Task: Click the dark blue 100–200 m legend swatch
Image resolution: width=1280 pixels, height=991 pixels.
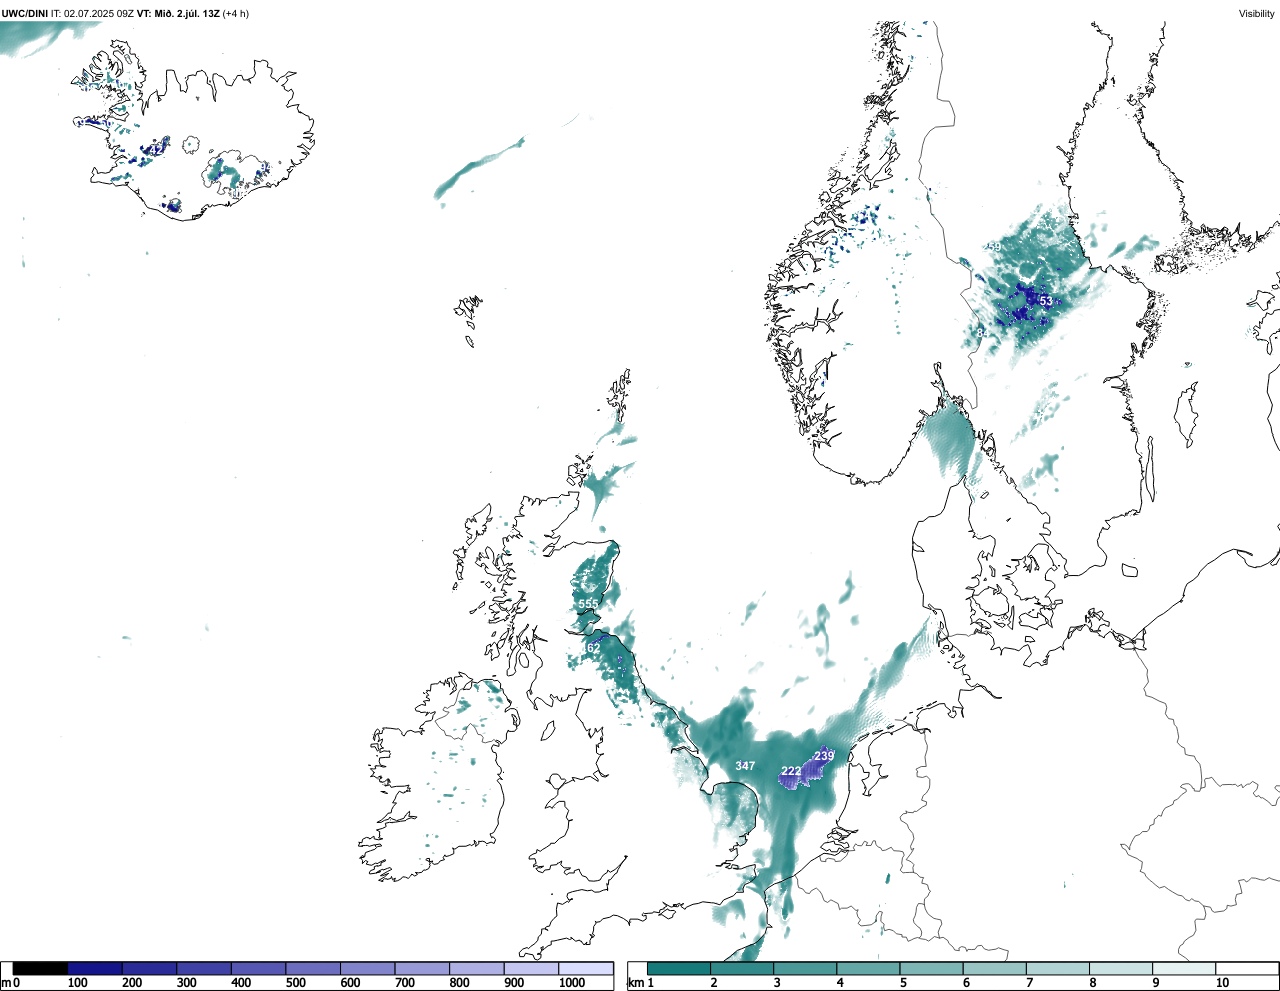Action: [95, 968]
